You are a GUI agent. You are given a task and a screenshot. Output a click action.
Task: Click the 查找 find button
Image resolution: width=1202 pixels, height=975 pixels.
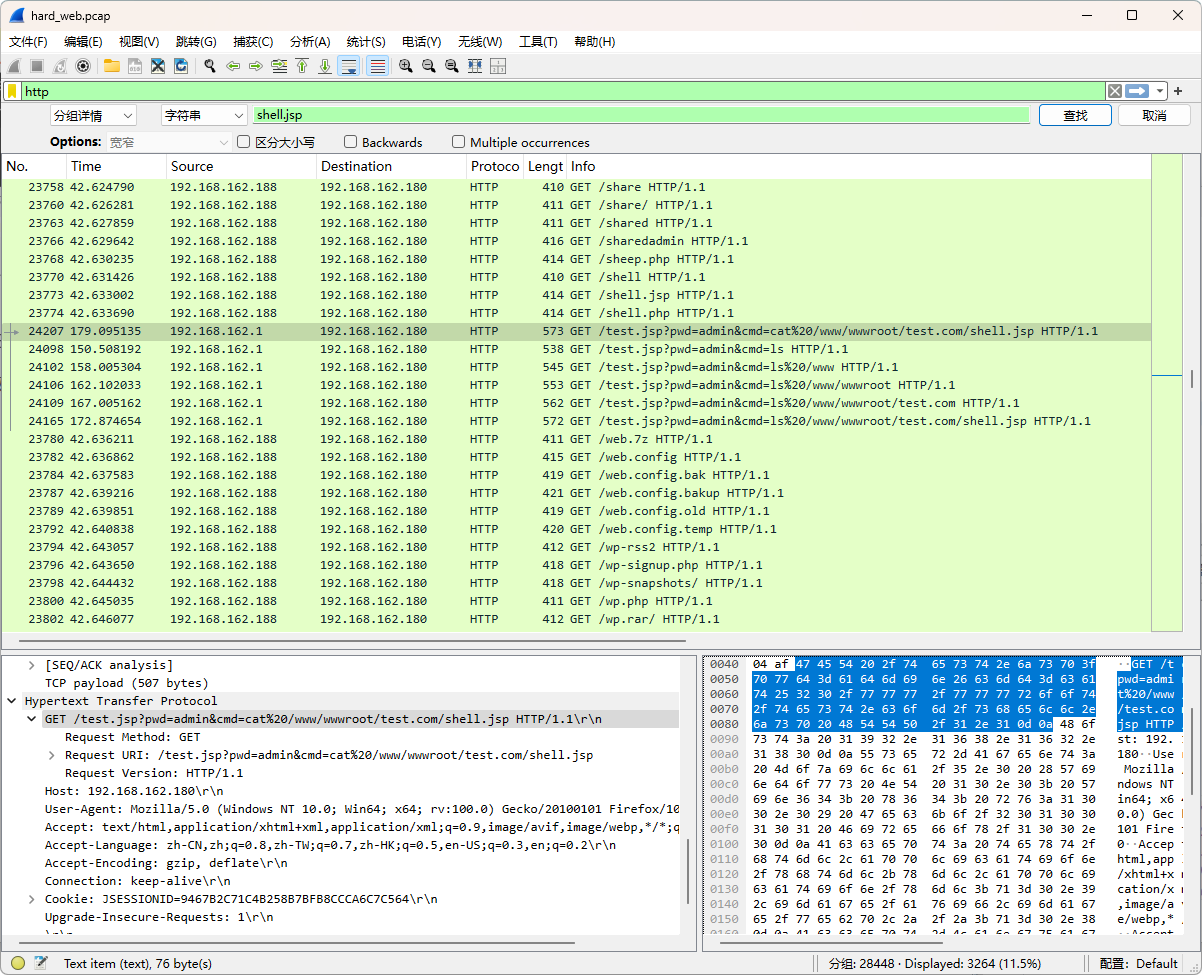tap(1075, 116)
